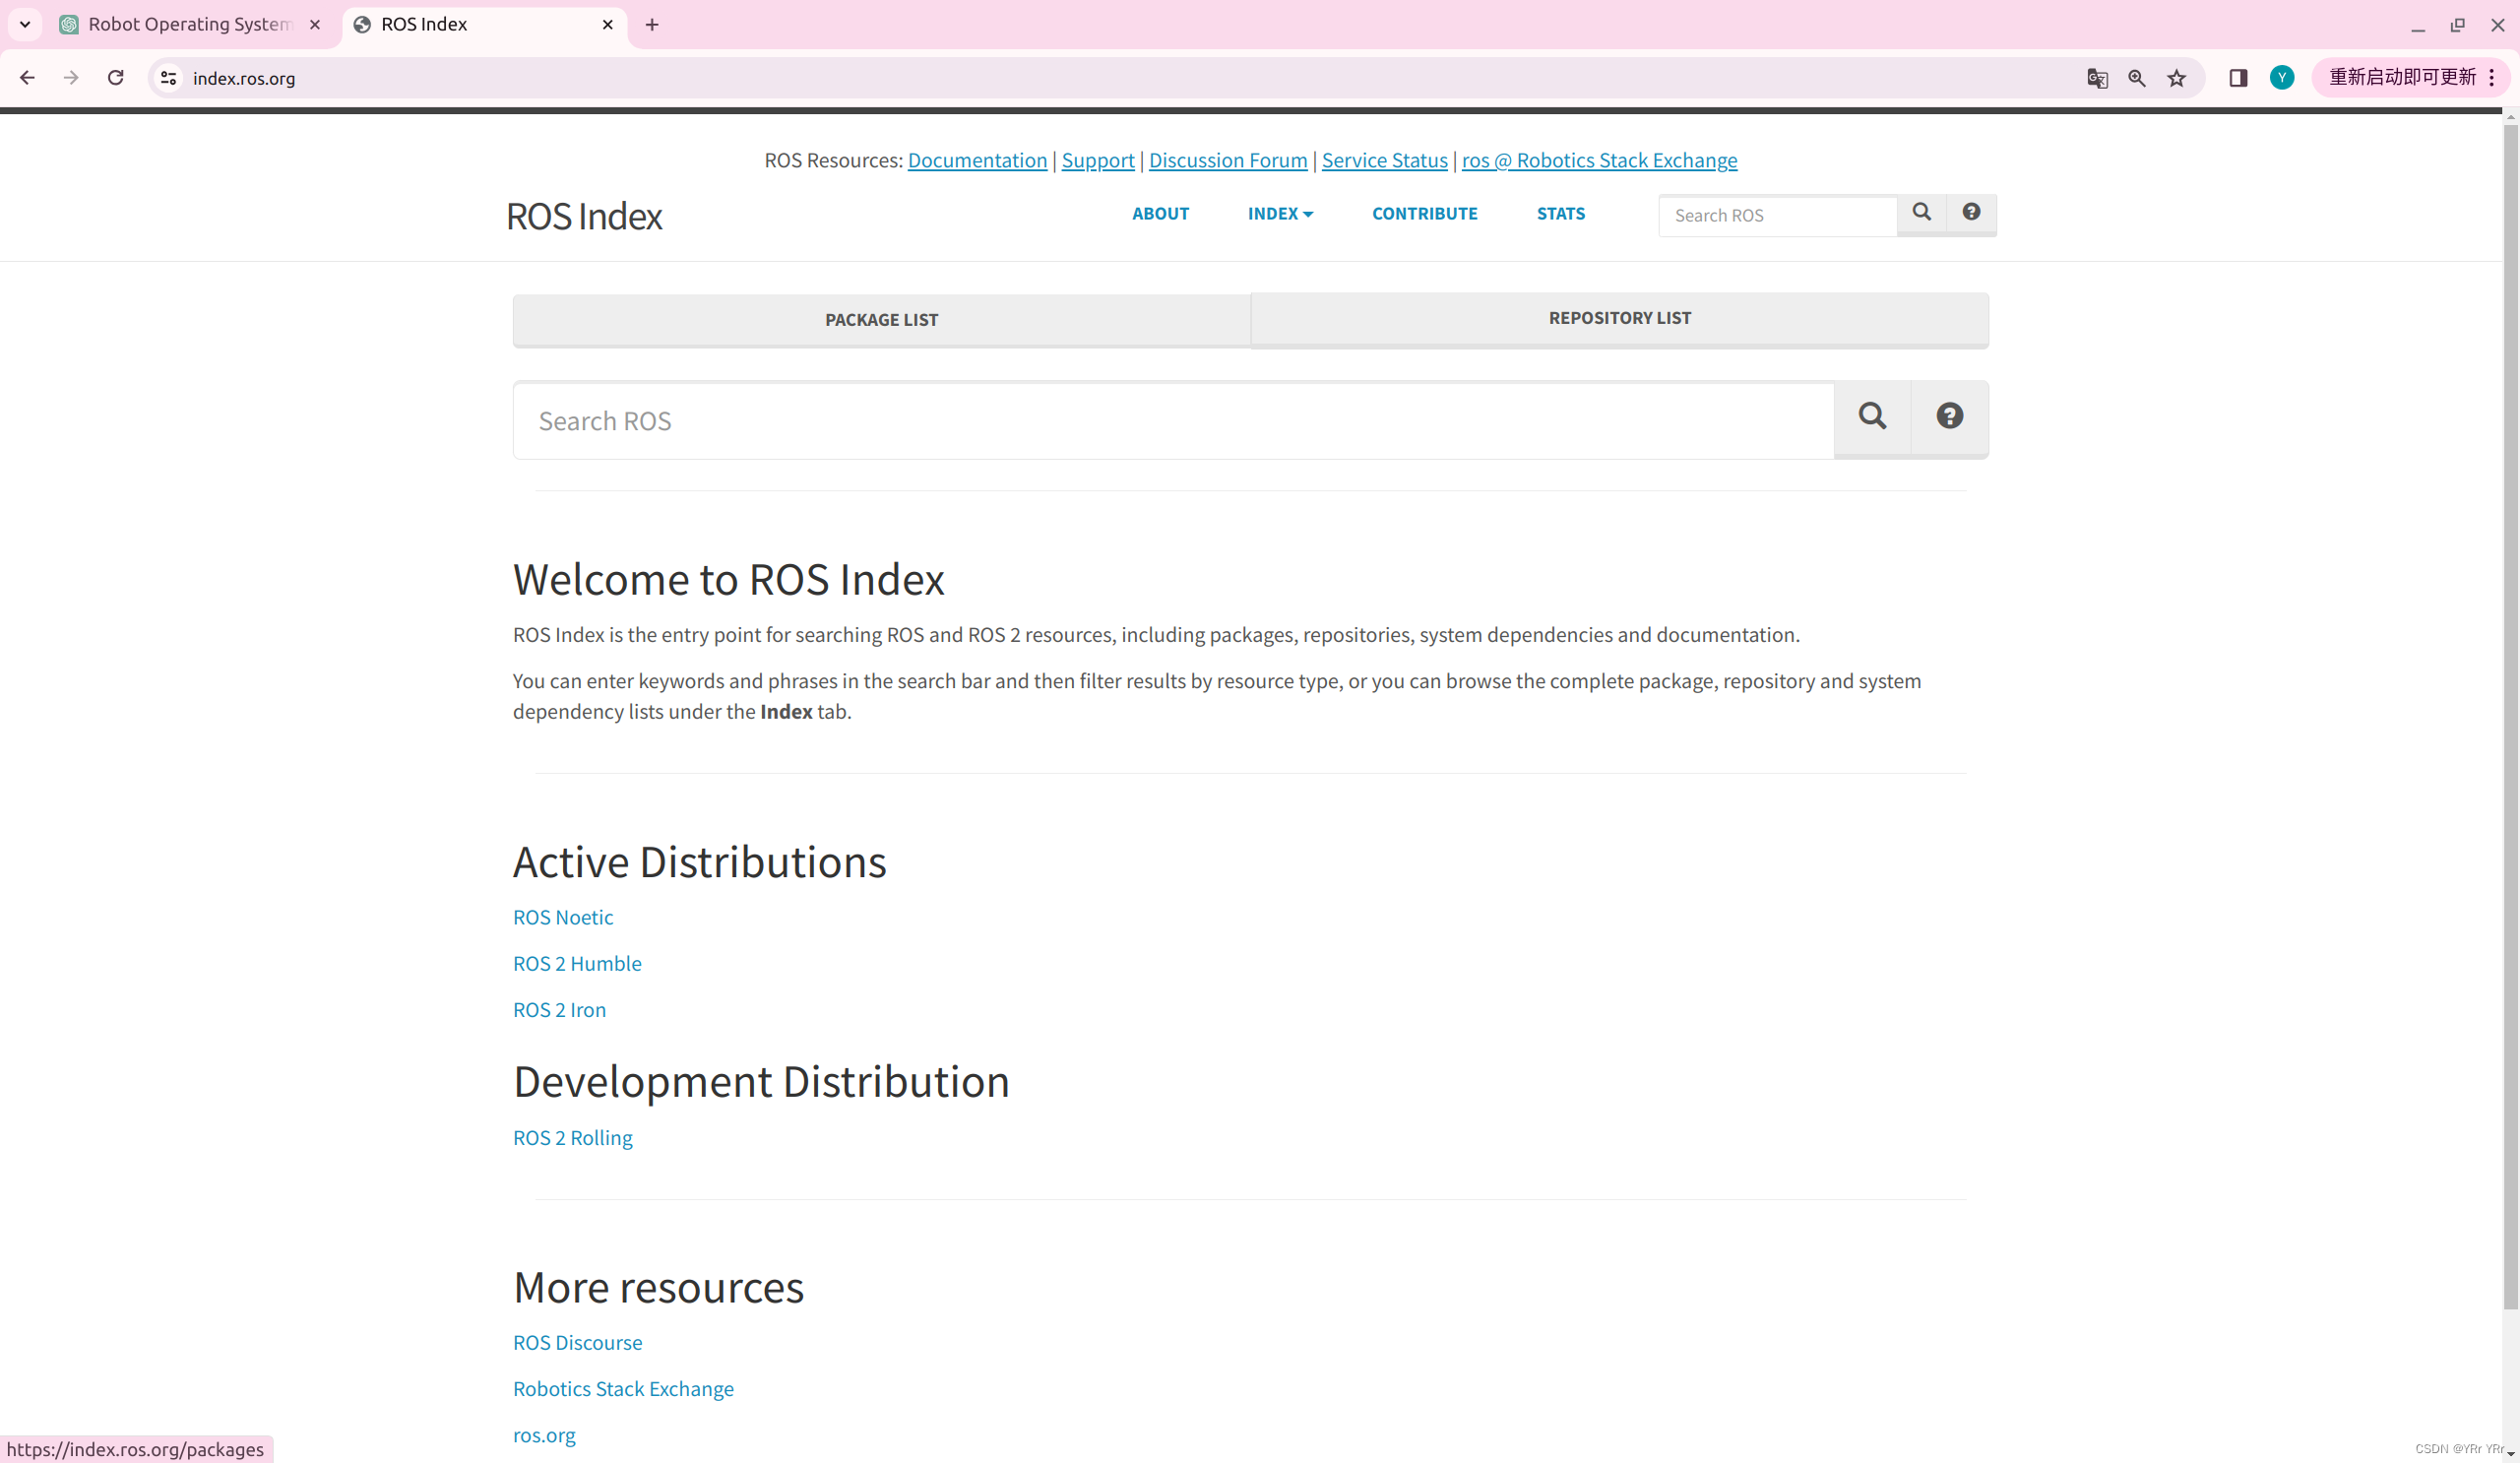Image resolution: width=2520 pixels, height=1463 pixels.
Task: Open the tab search chevron dropdown
Action: pos(25,24)
